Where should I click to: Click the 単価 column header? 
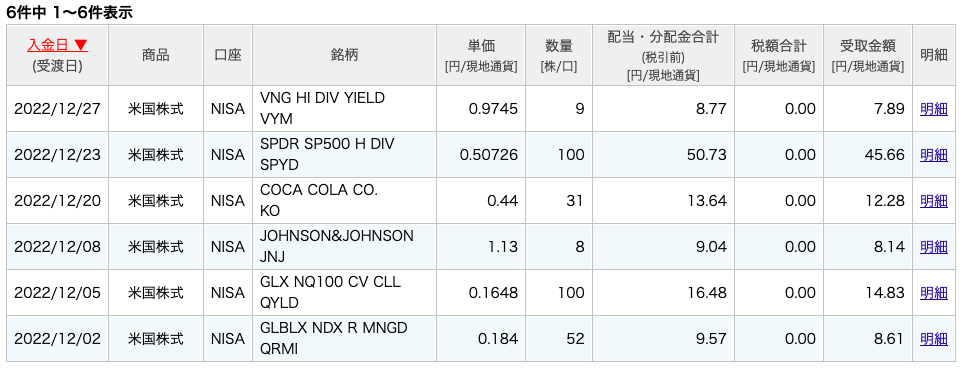click(481, 55)
